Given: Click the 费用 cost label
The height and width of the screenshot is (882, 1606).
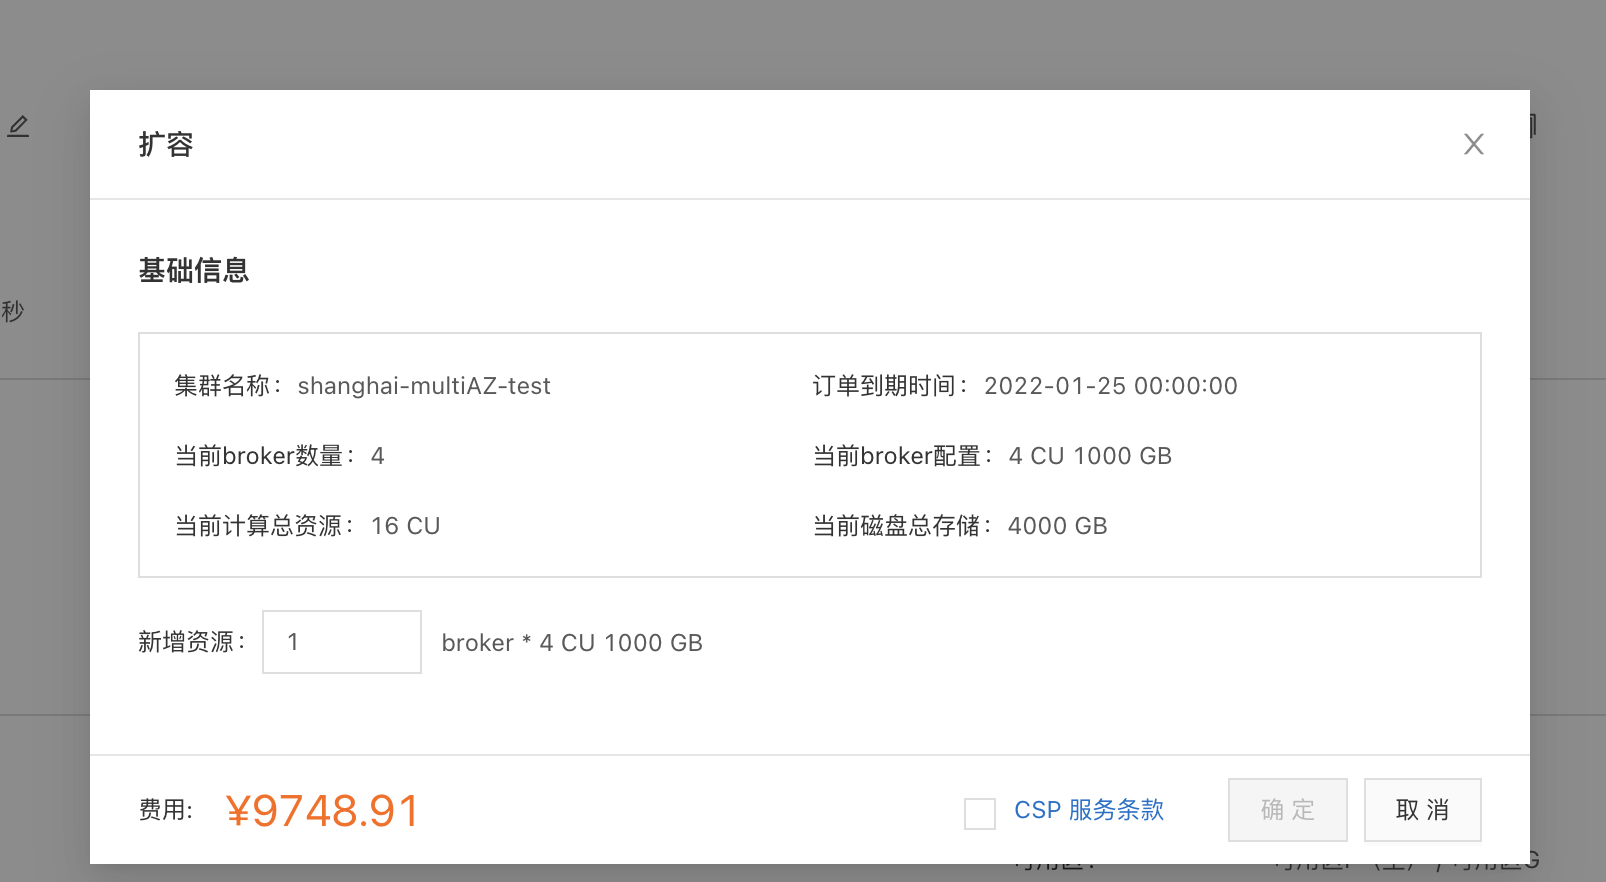Looking at the screenshot, I should pos(166,810).
